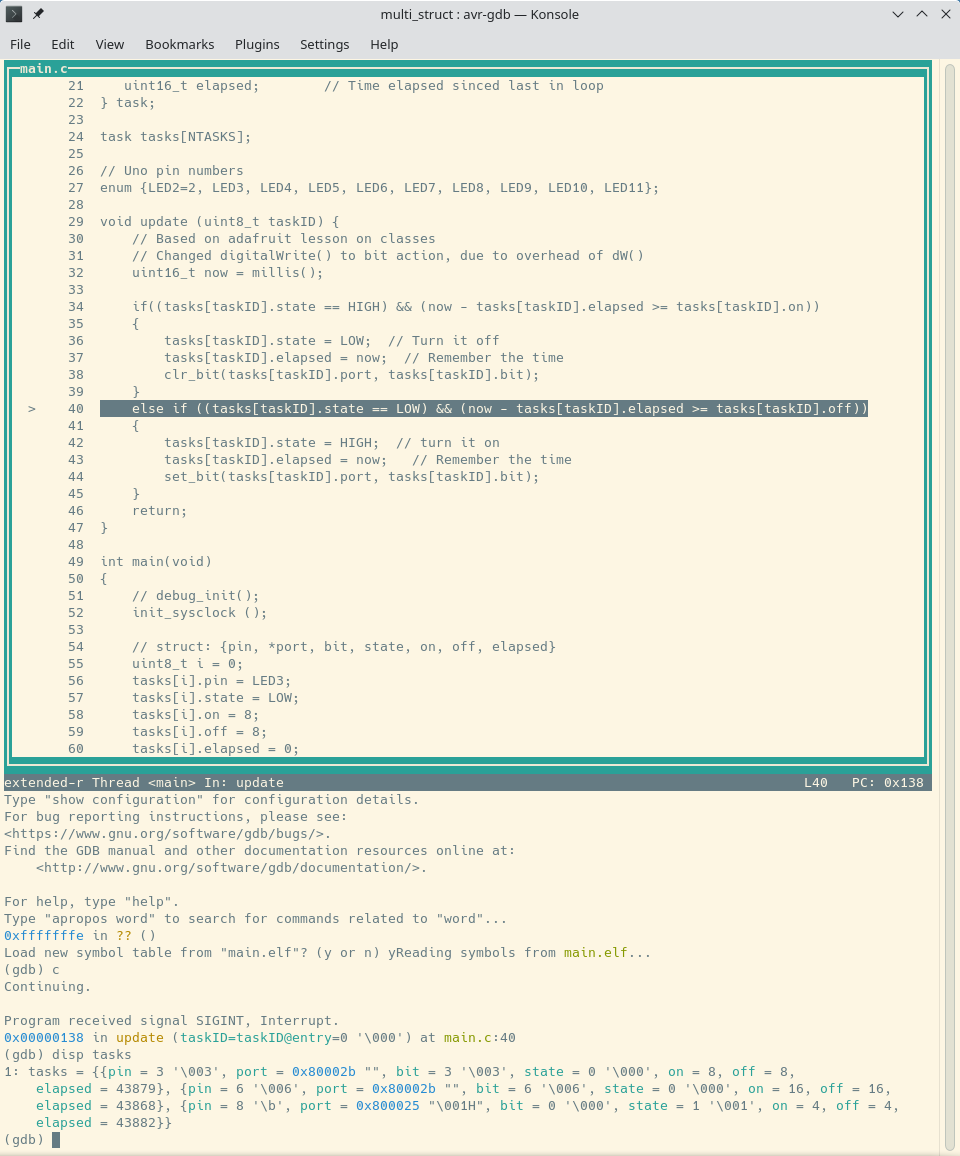The image size is (960, 1156).
Task: Click the '(gdb) disp tasks' command line
Action: point(68,1054)
